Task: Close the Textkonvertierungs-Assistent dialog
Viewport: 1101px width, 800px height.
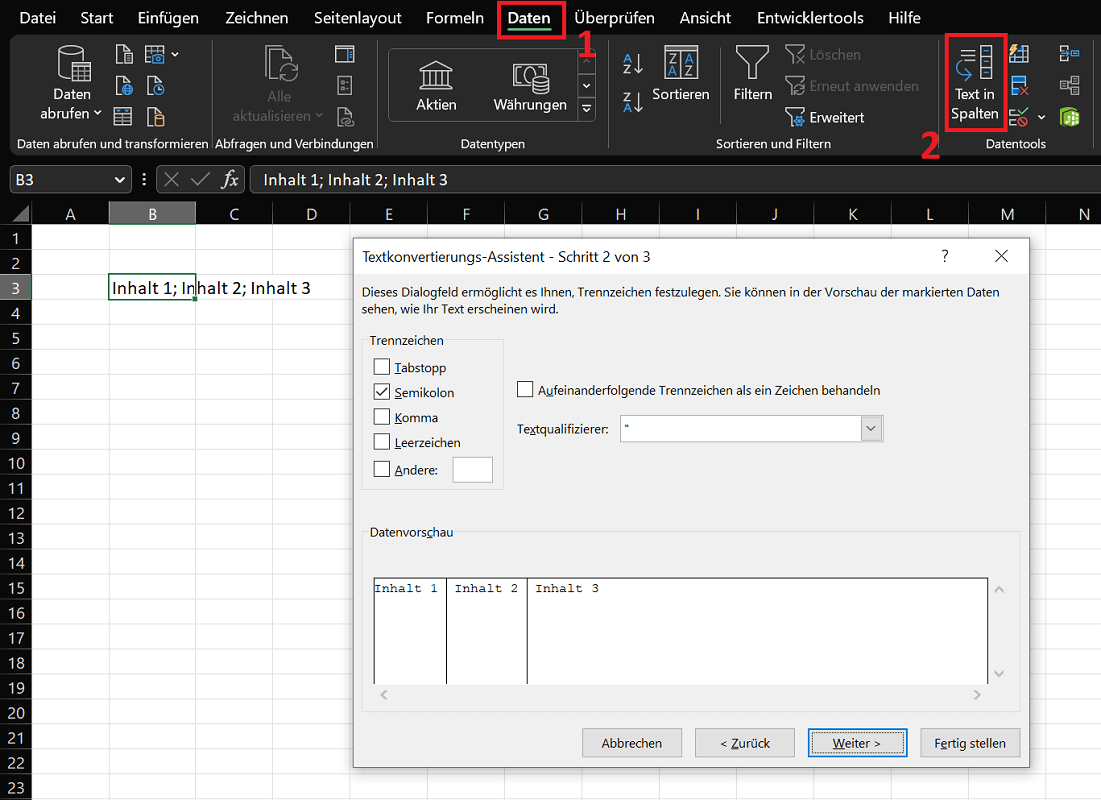Action: pos(1001,256)
